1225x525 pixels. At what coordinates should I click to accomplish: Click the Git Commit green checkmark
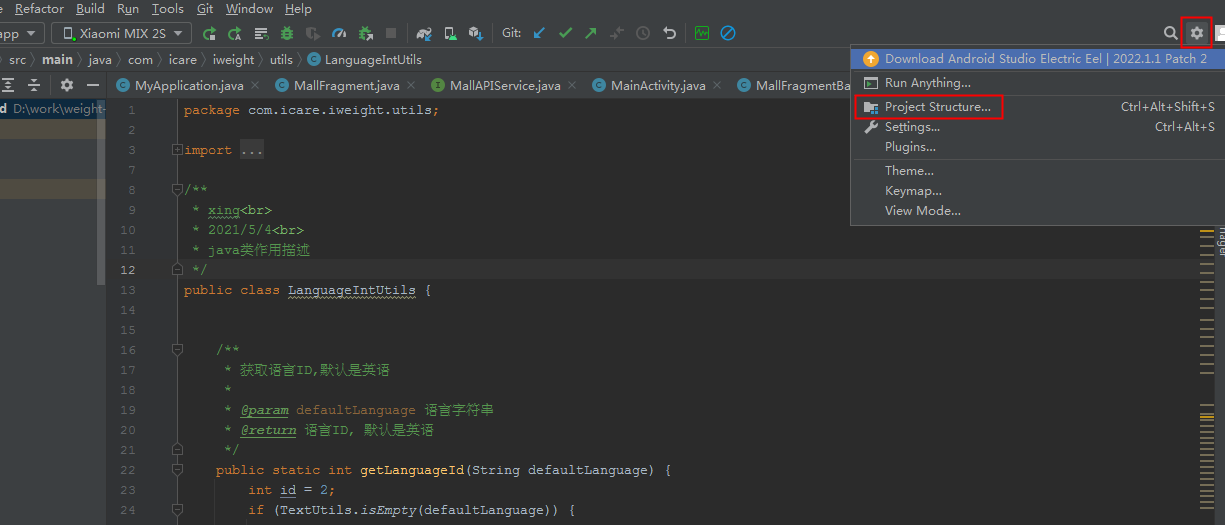click(566, 33)
